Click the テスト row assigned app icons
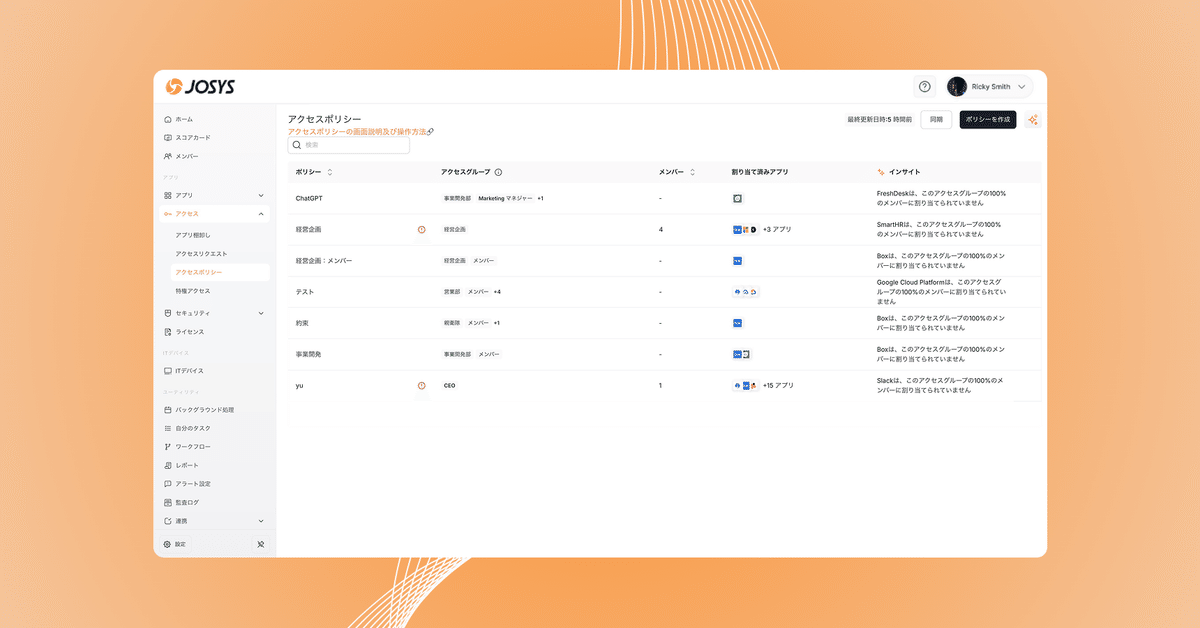This screenshot has width=1200, height=628. 745,292
